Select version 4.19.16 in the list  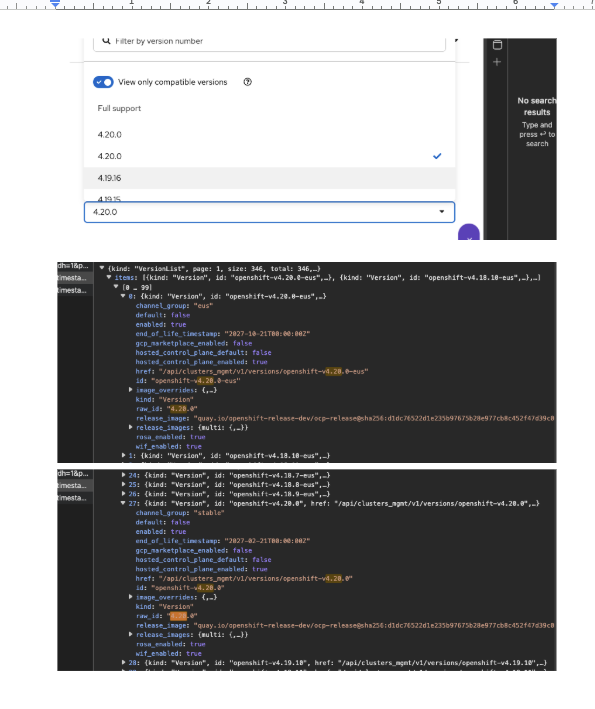click(x=269, y=178)
